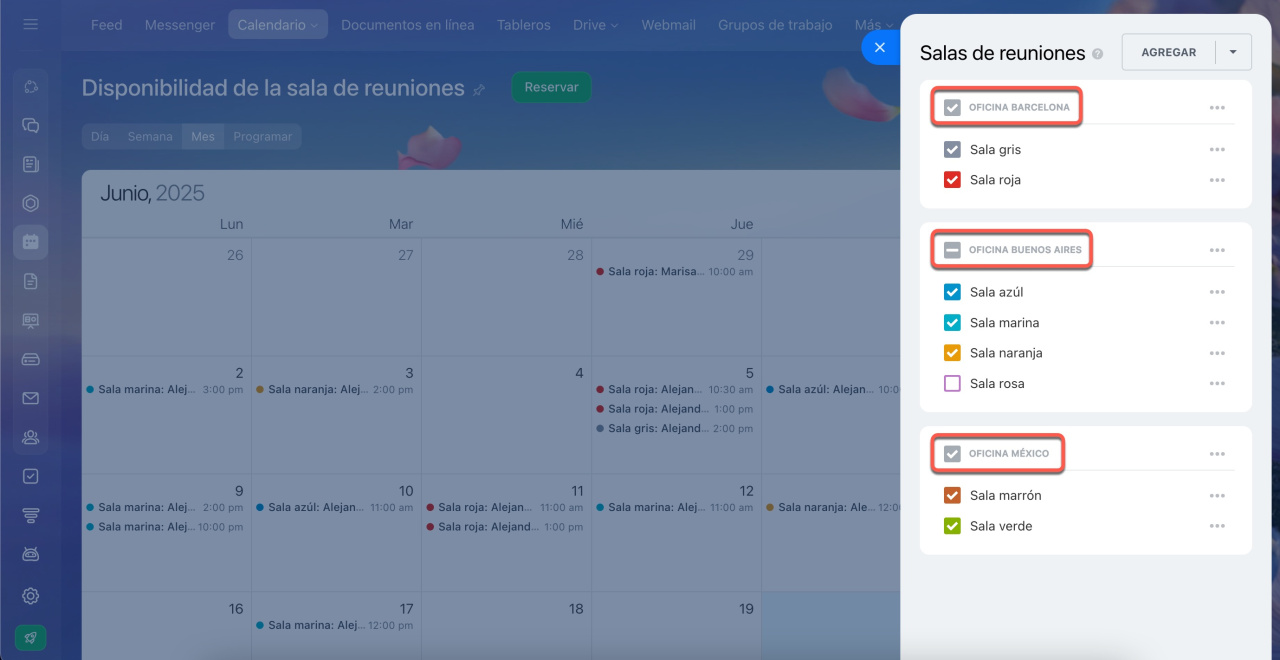Uncheck the Sala azúl checkbox
Viewport: 1280px width, 660px height.
[x=952, y=292]
